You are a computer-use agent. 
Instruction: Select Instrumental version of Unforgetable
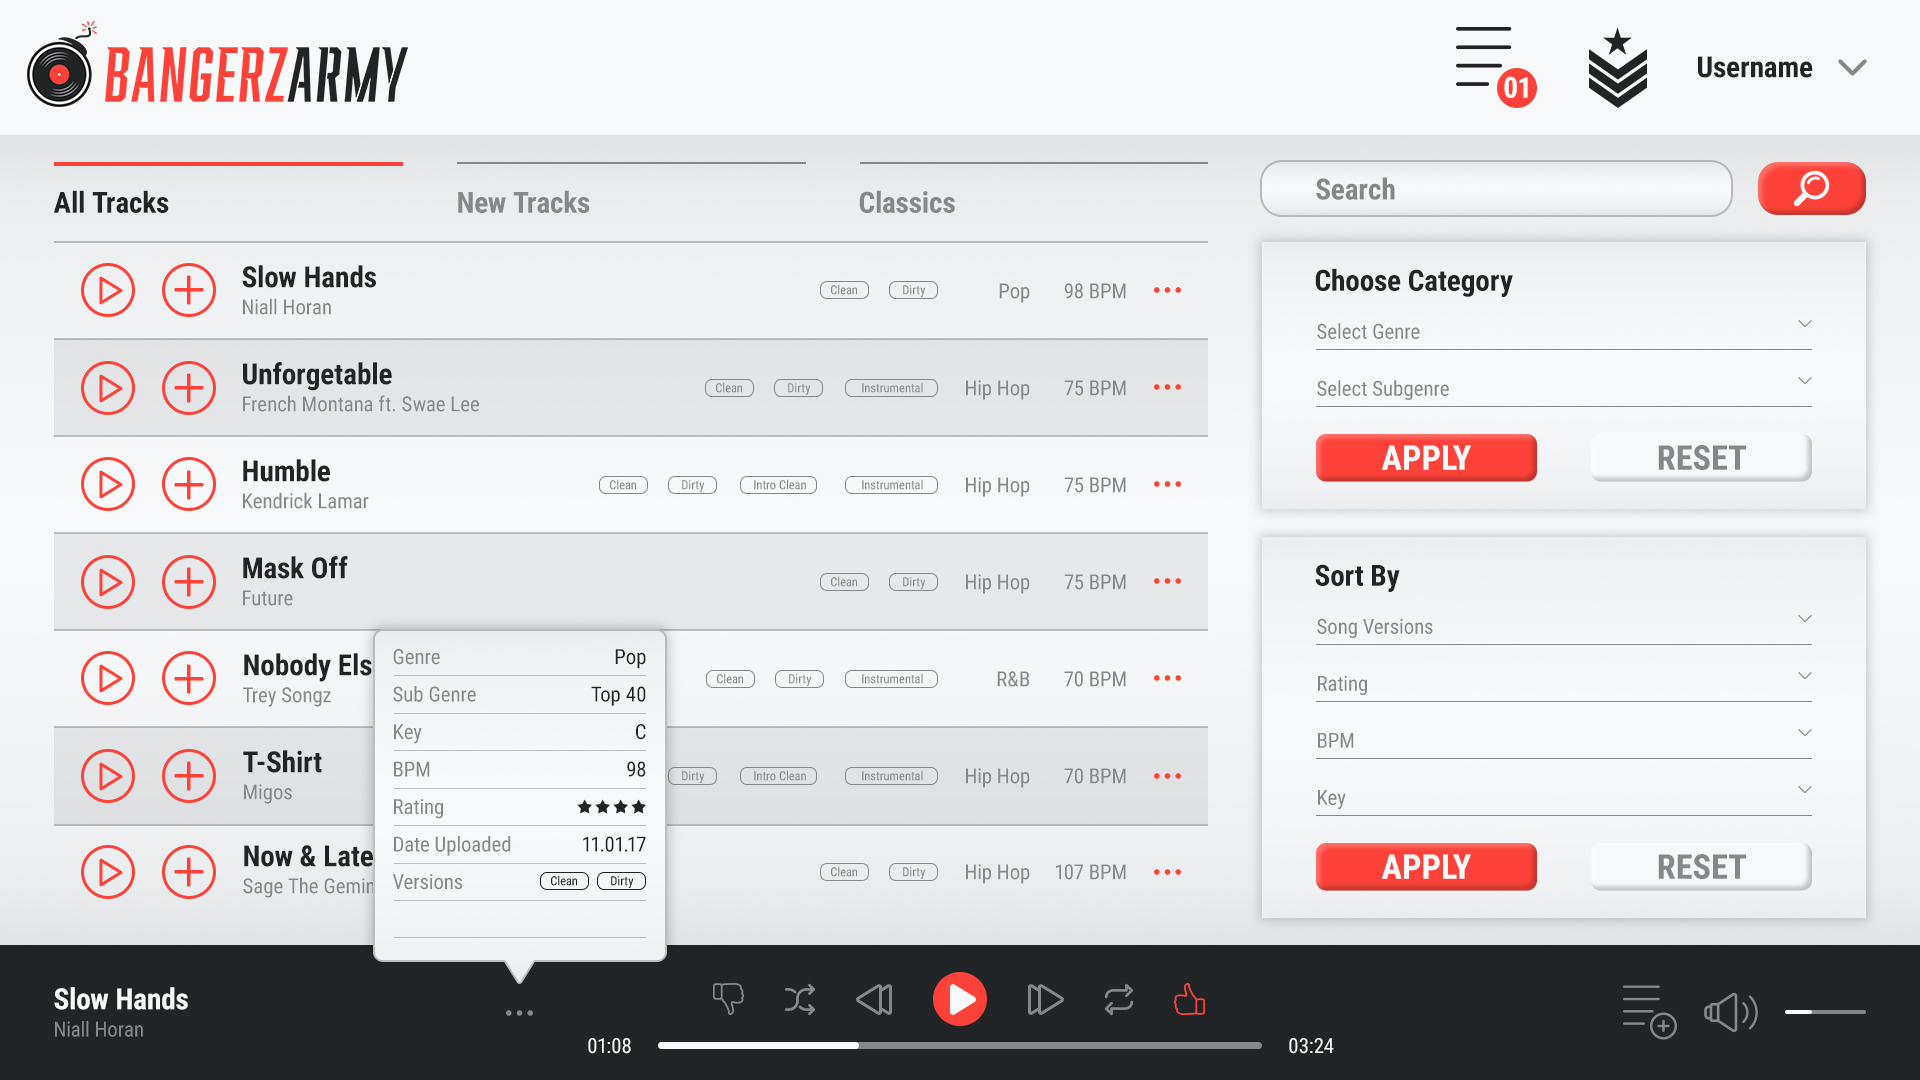pos(891,388)
